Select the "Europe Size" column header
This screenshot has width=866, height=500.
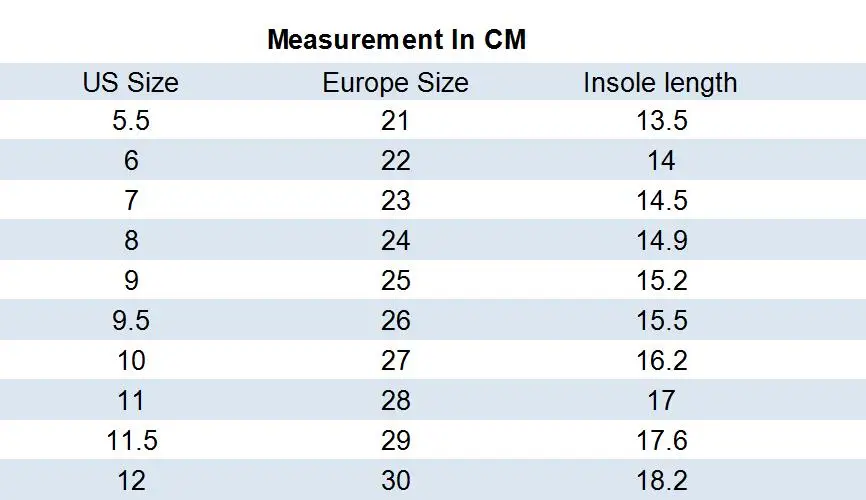click(x=395, y=82)
